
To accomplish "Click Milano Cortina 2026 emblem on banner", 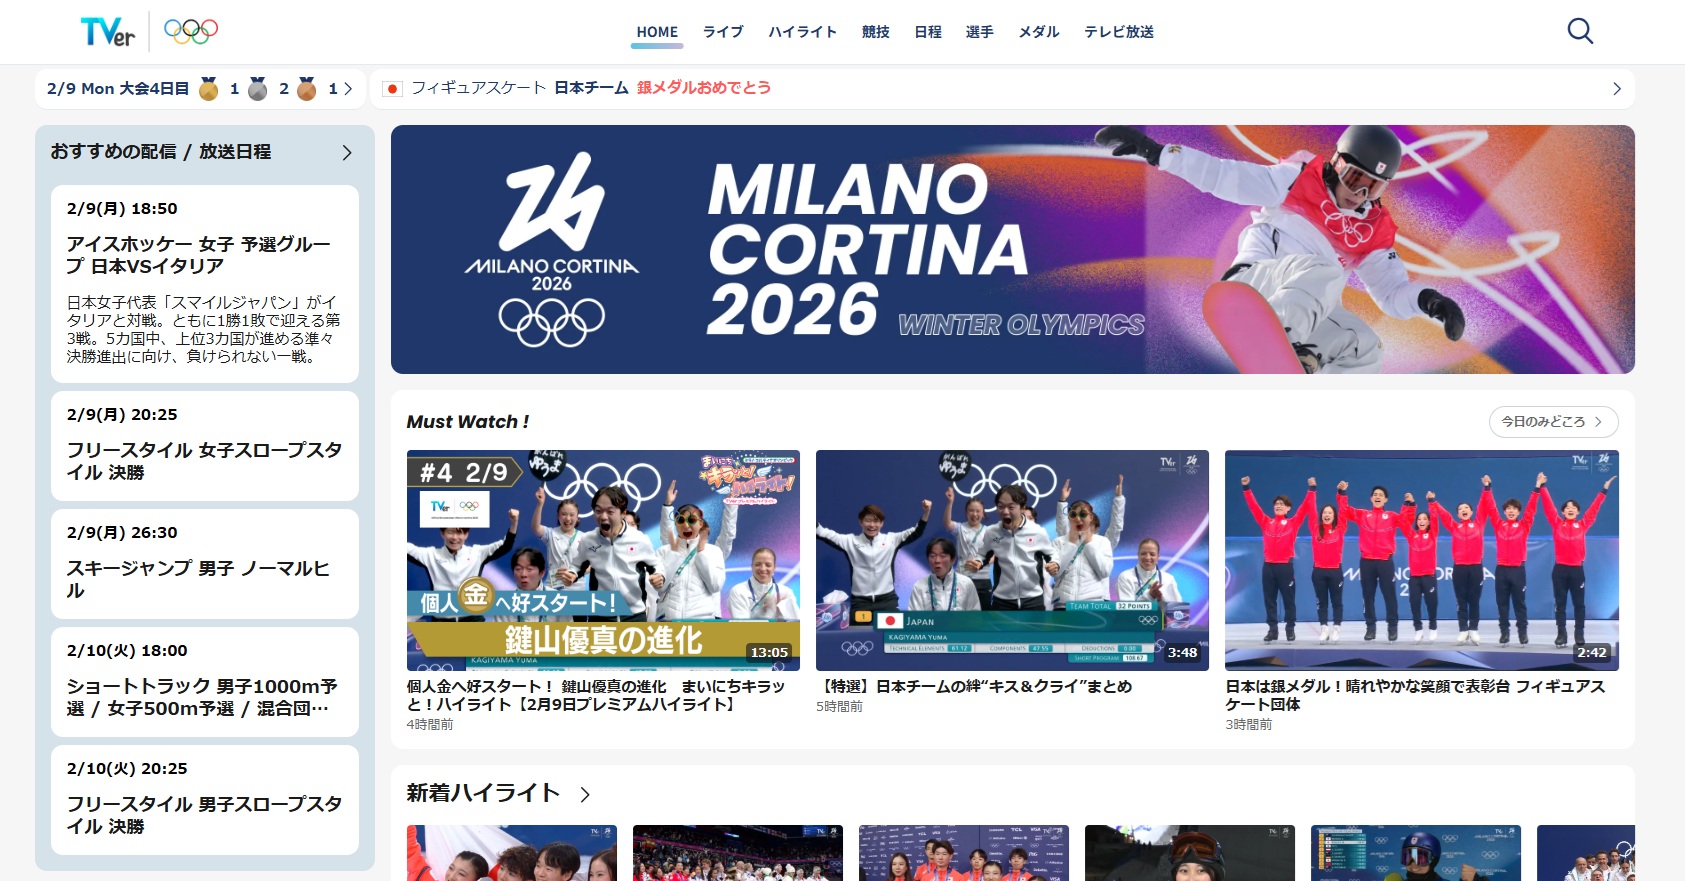I will pos(552,249).
